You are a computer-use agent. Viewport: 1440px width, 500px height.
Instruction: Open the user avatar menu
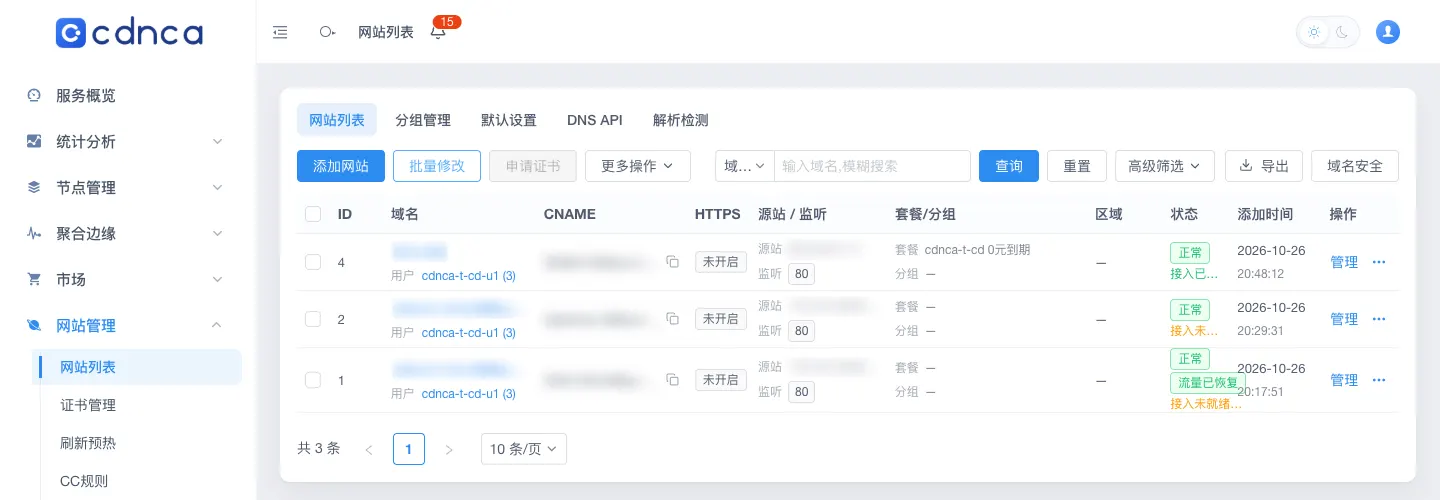pos(1388,32)
